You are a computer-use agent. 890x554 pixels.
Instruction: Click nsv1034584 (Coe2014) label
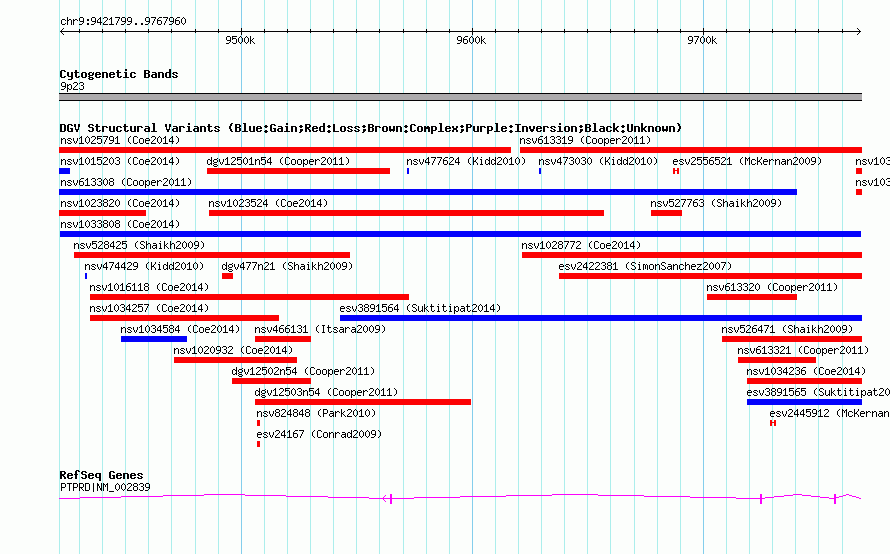coord(180,329)
